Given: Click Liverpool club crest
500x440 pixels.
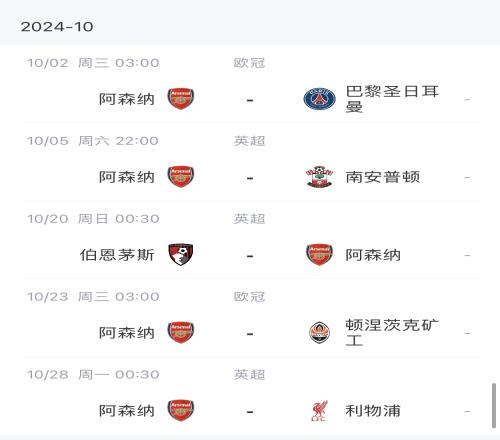Looking at the screenshot, I should [x=319, y=411].
